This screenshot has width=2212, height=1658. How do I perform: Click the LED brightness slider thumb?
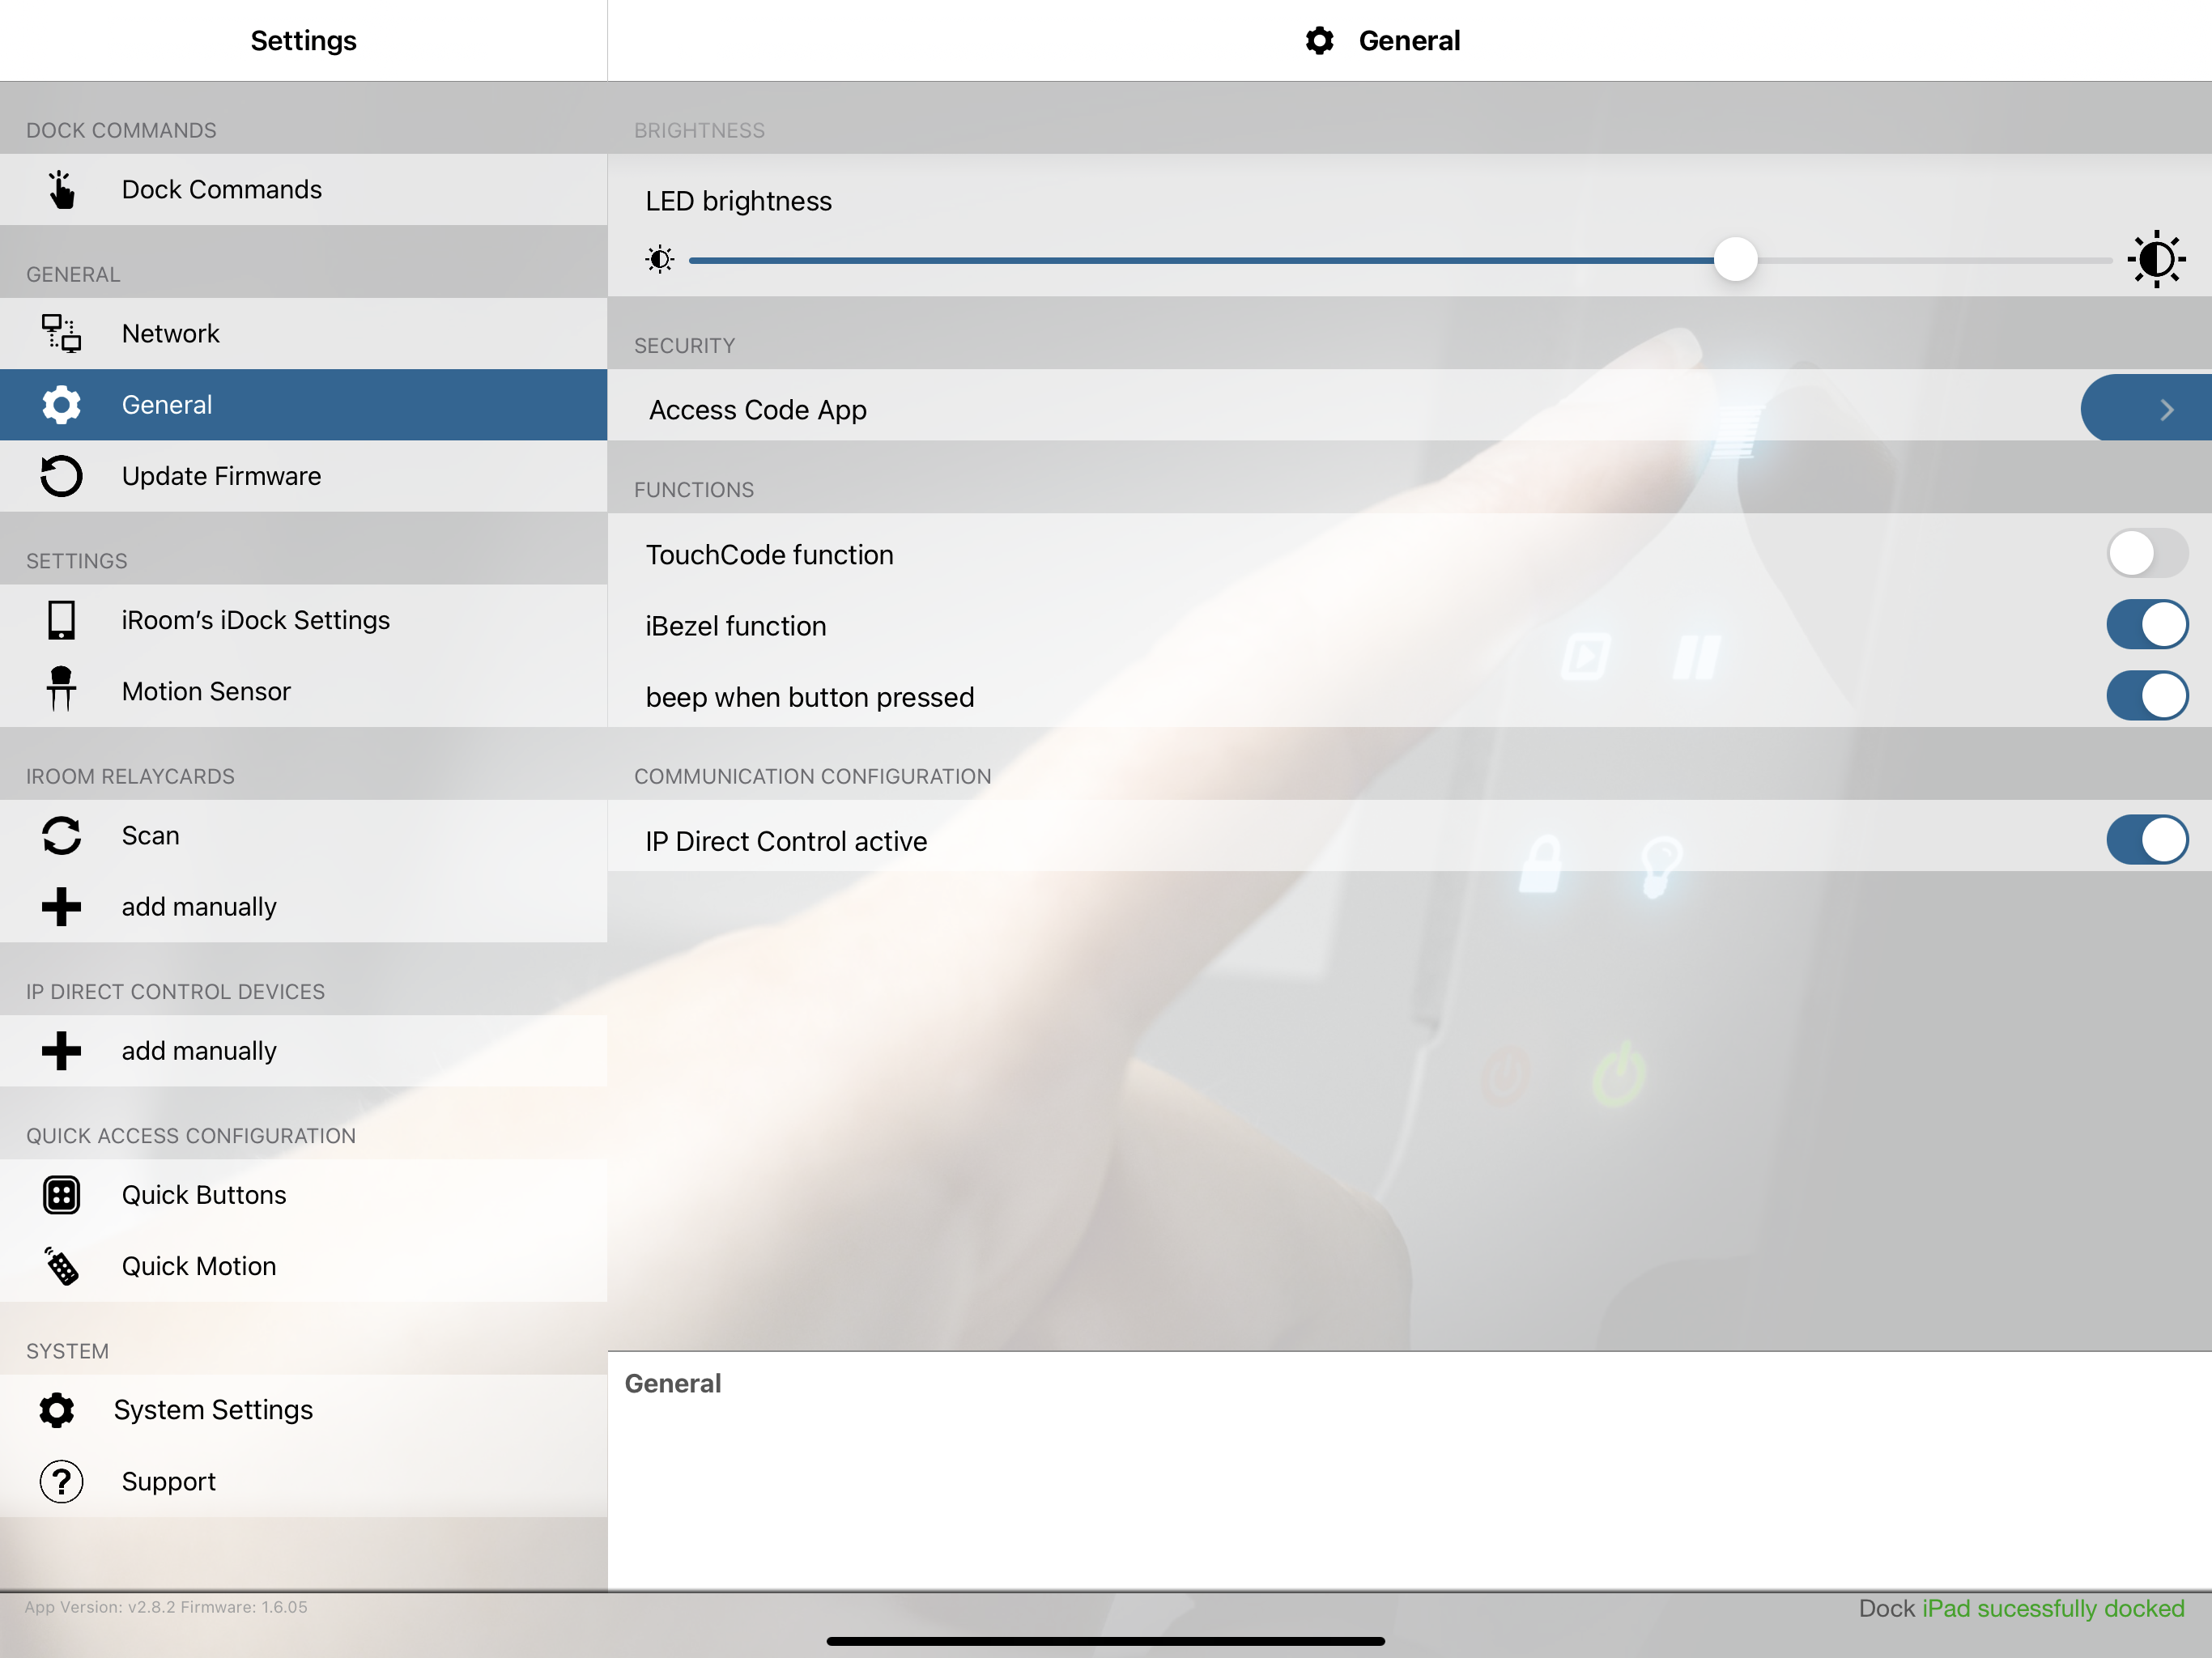tap(1735, 260)
